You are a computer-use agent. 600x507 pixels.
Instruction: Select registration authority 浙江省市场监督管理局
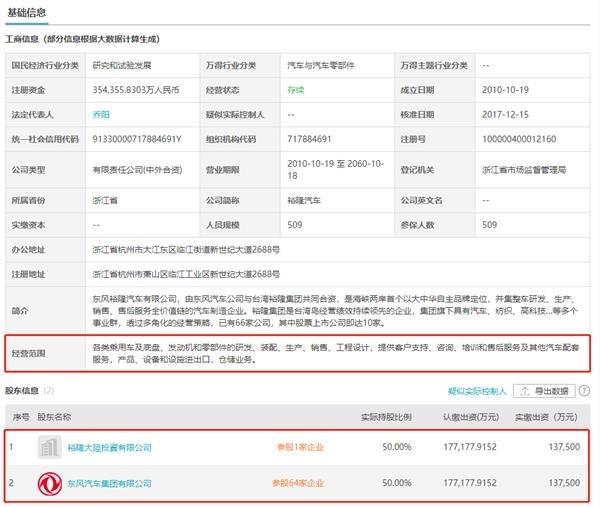[x=524, y=170]
